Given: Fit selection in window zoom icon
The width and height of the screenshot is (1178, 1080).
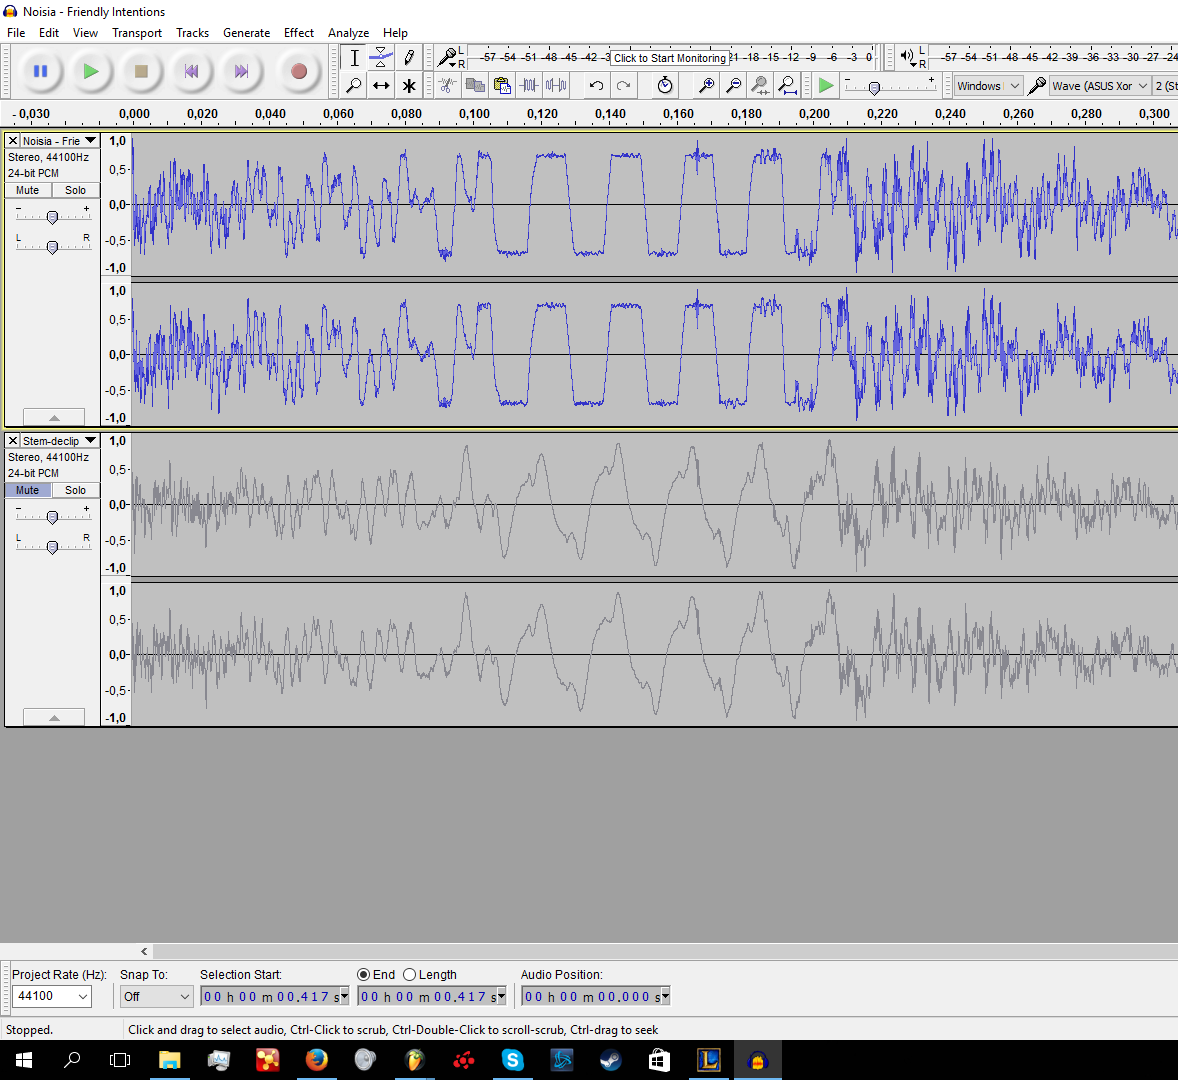Looking at the screenshot, I should [760, 86].
